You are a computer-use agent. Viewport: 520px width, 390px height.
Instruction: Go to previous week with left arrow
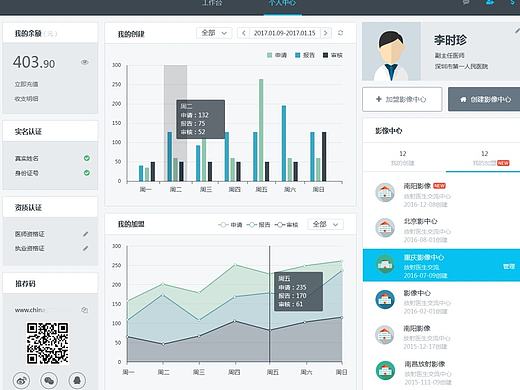[244, 33]
